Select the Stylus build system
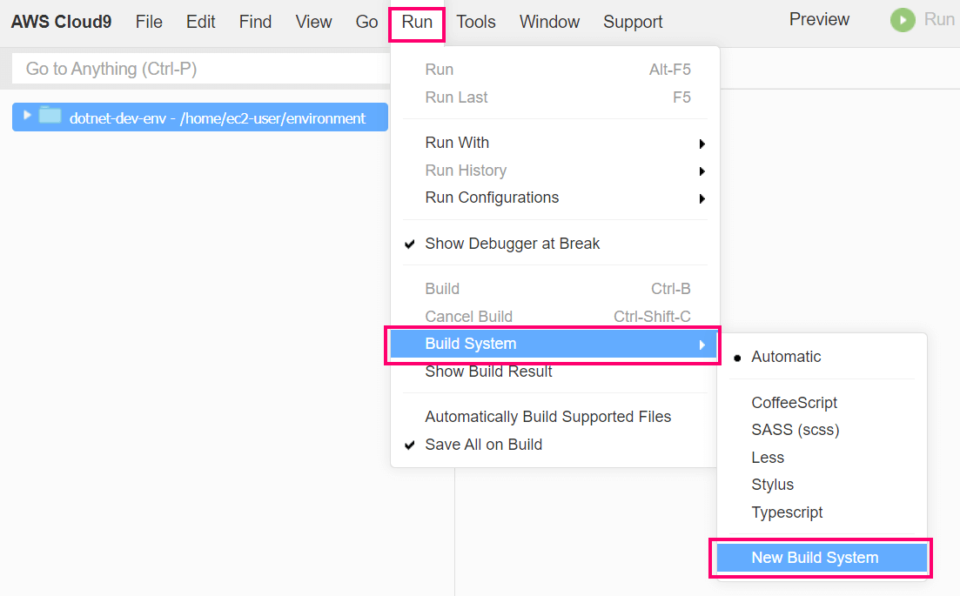This screenshot has height=596, width=960. click(772, 484)
